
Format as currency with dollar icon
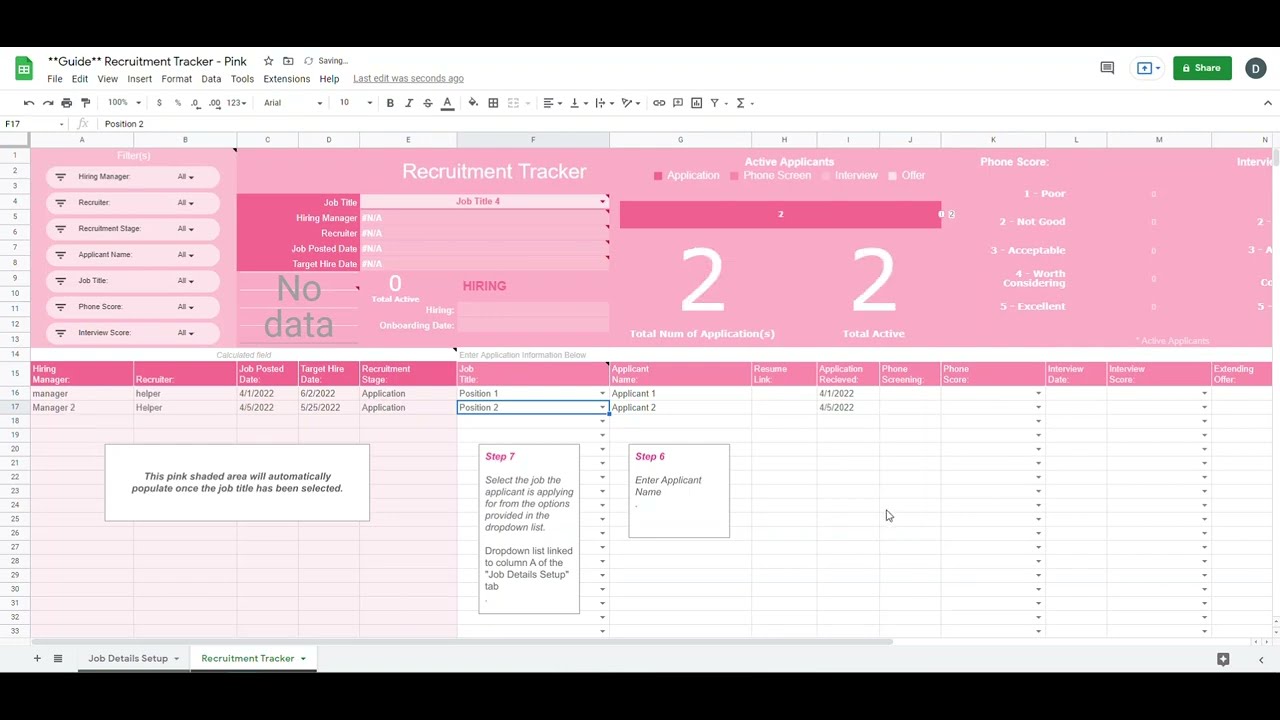pos(159,103)
